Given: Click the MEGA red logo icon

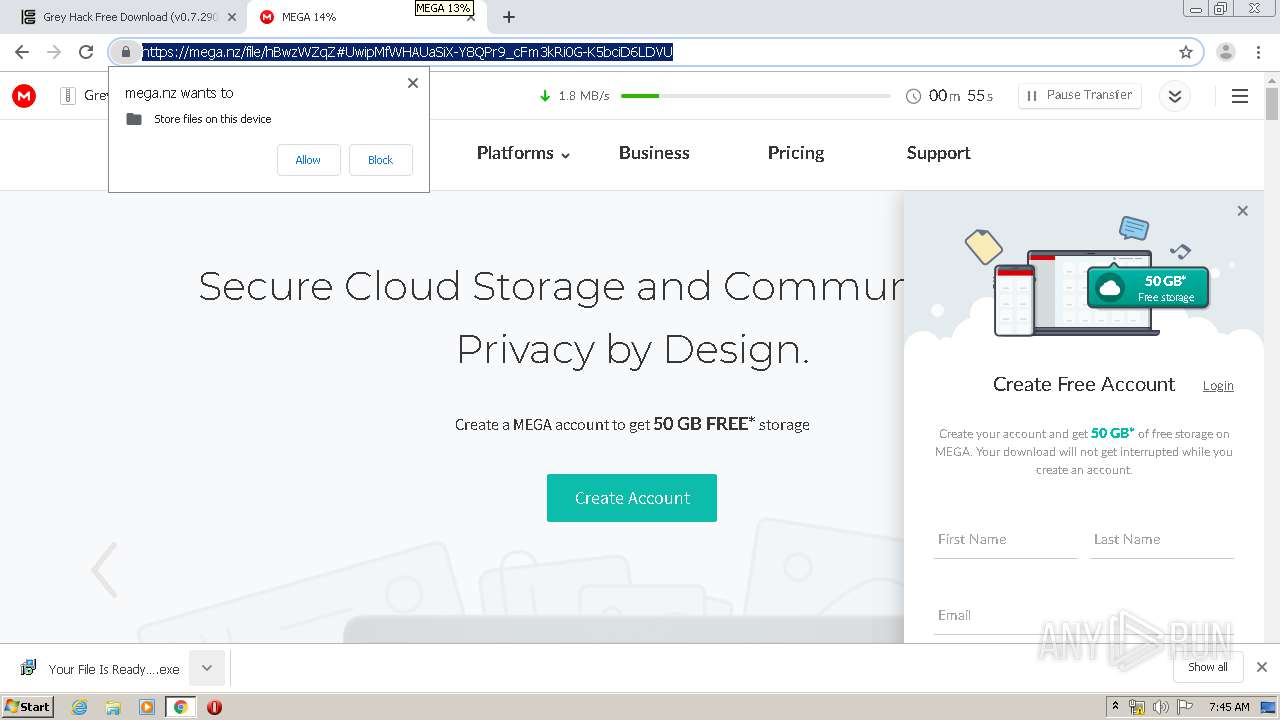Looking at the screenshot, I should coord(24,96).
